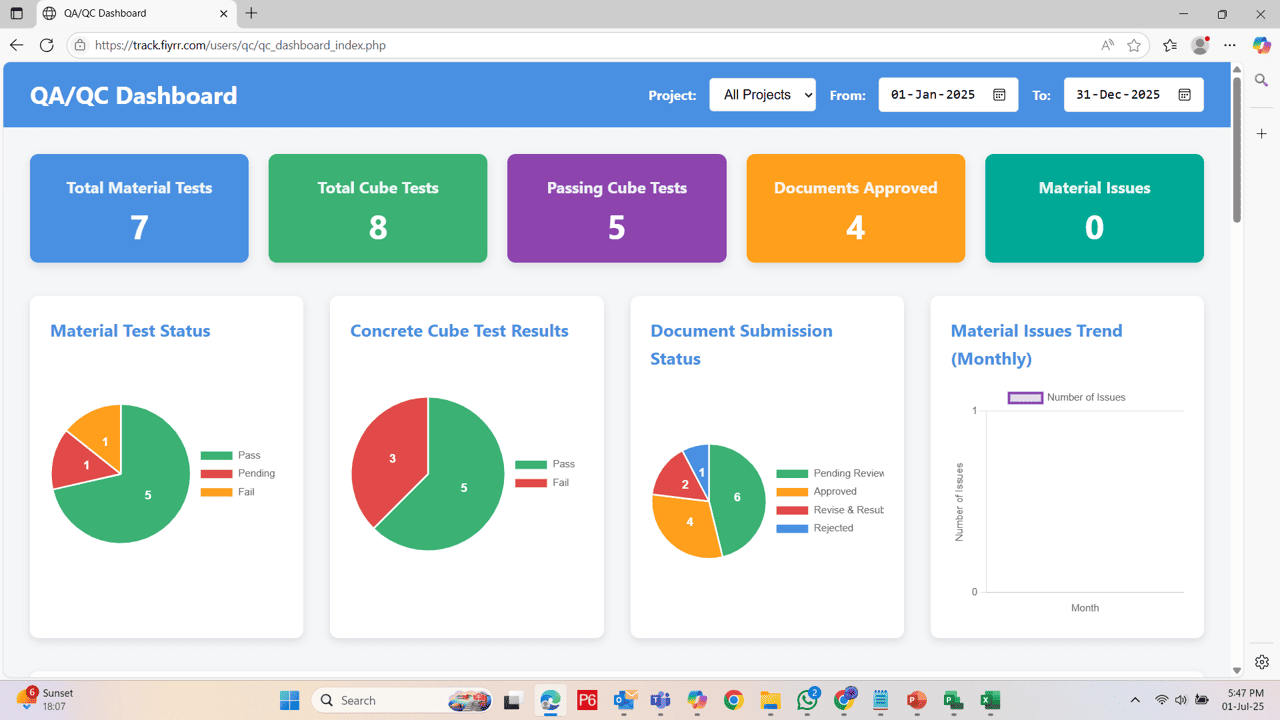Open the From date calendar picker
This screenshot has height=720, width=1280.
[998, 94]
